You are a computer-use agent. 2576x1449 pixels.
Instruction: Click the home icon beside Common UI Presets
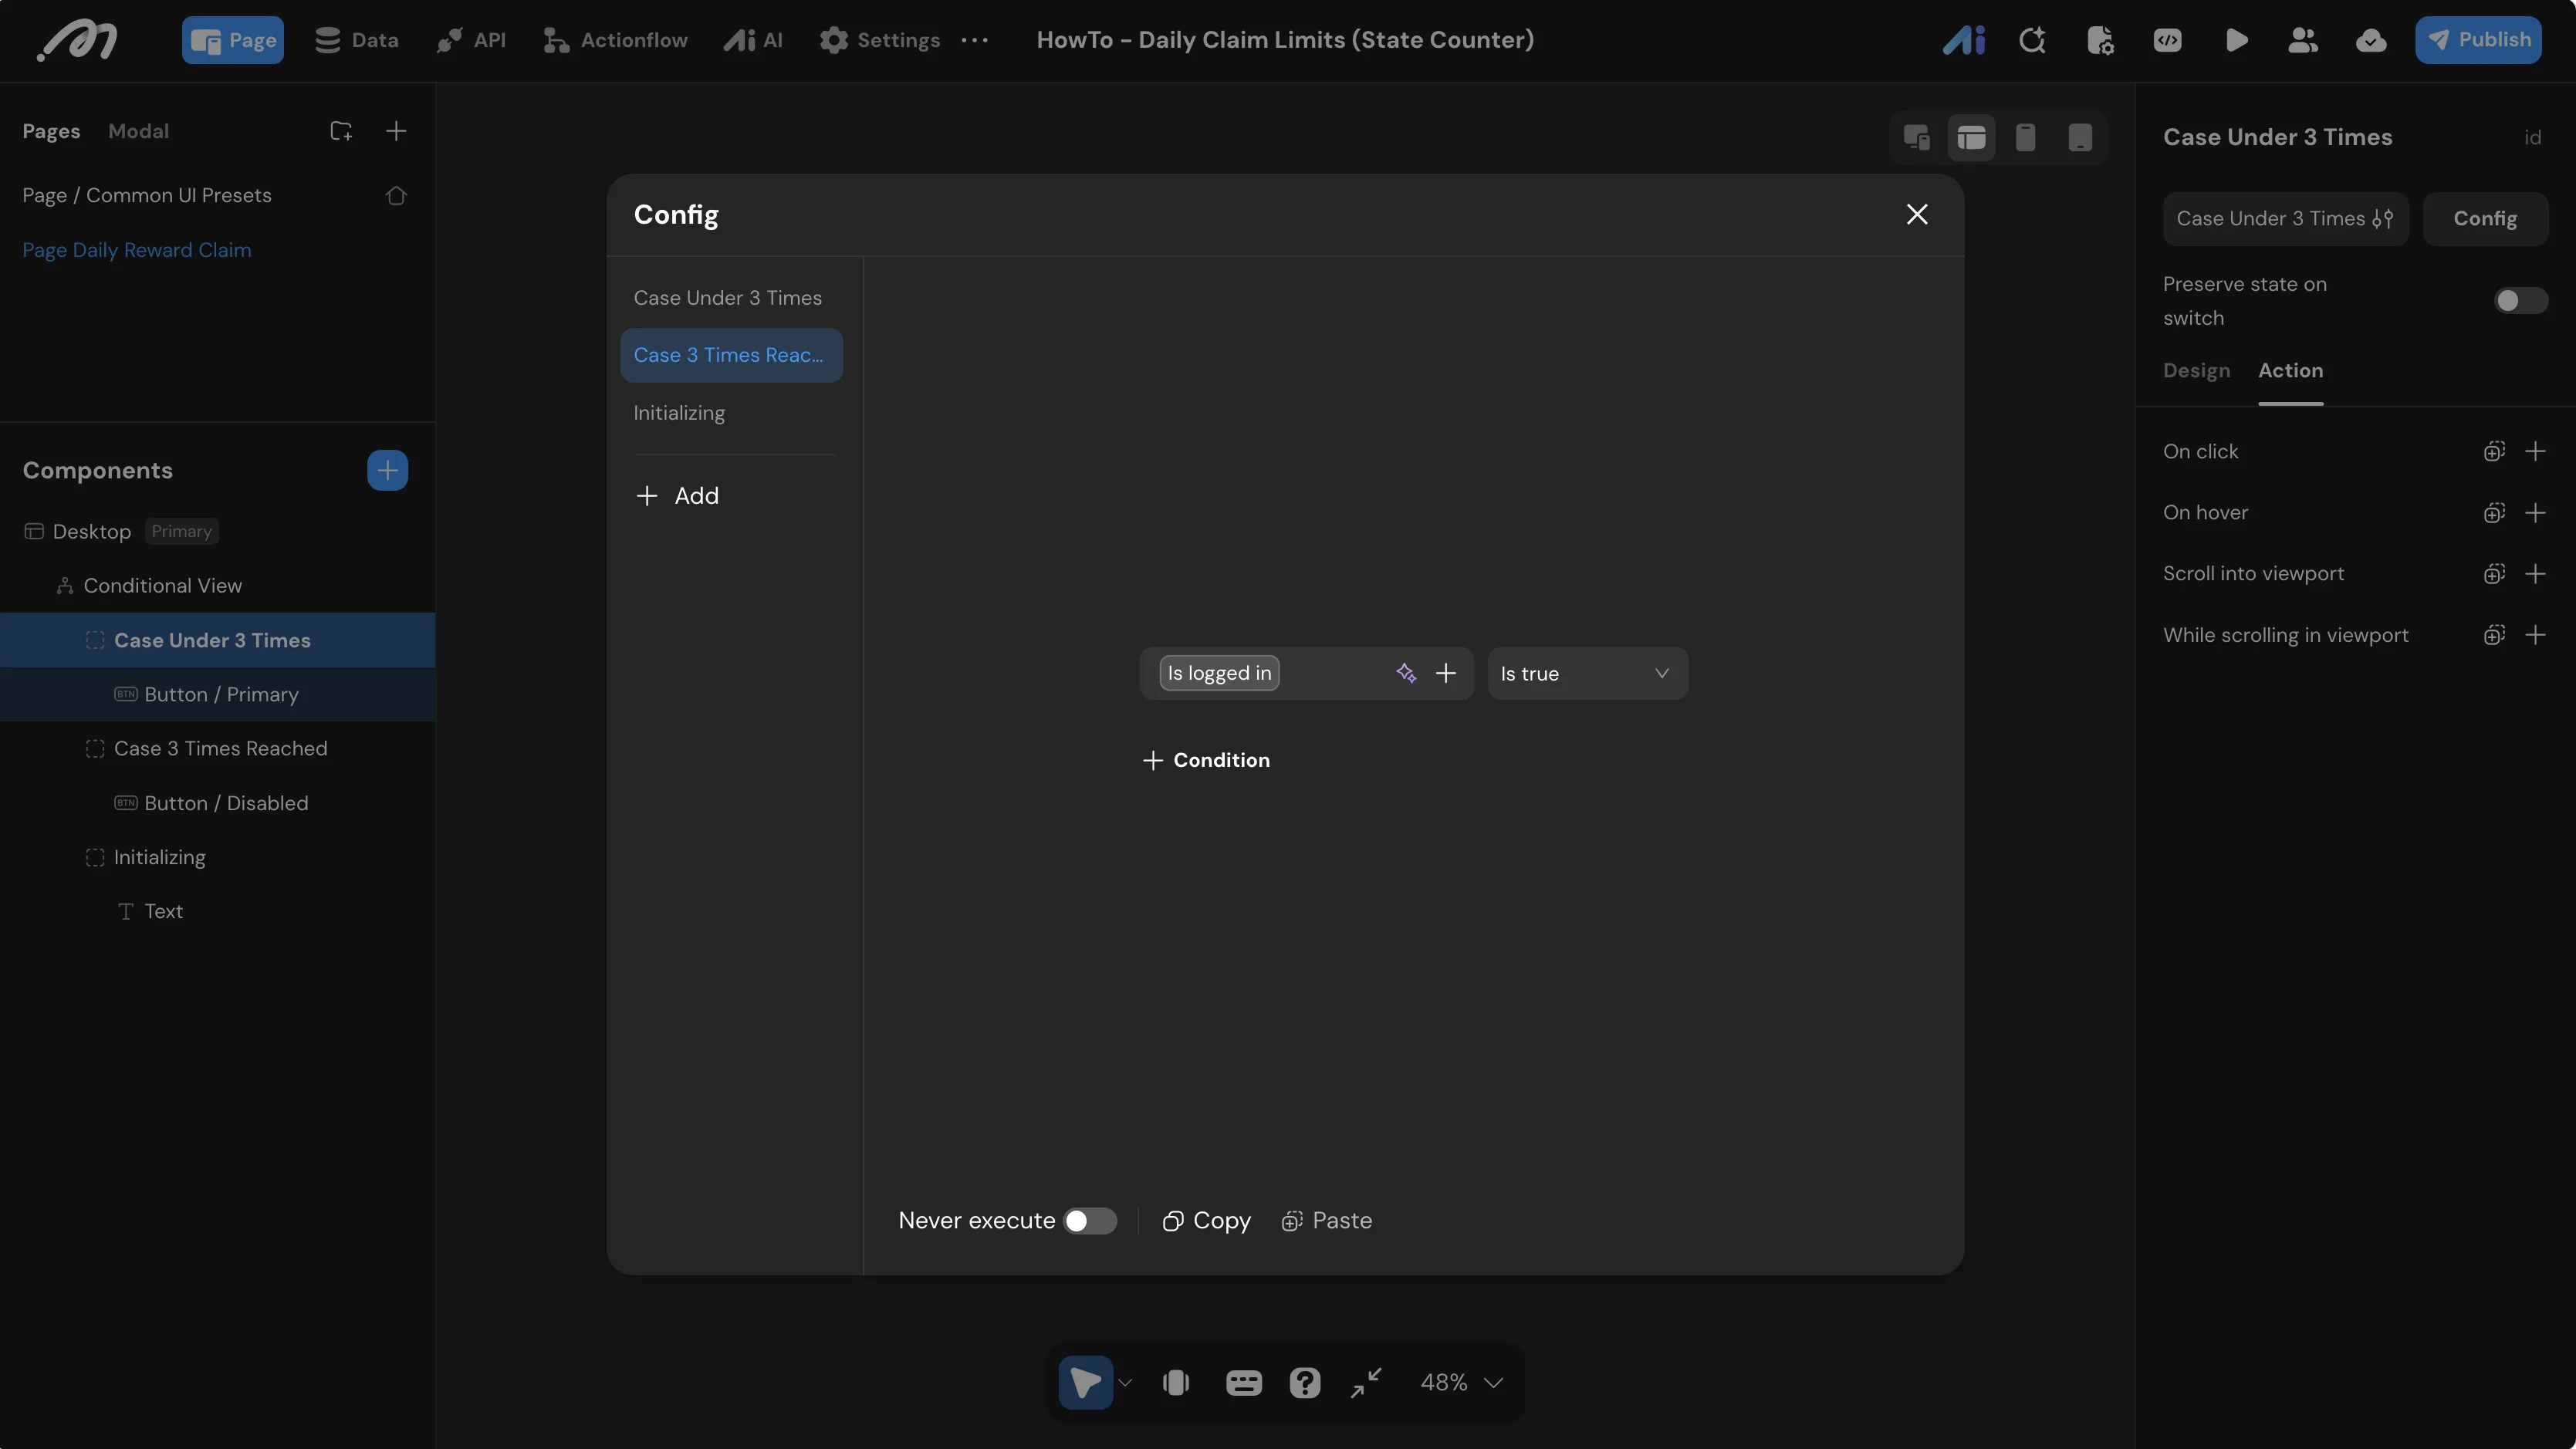point(396,195)
